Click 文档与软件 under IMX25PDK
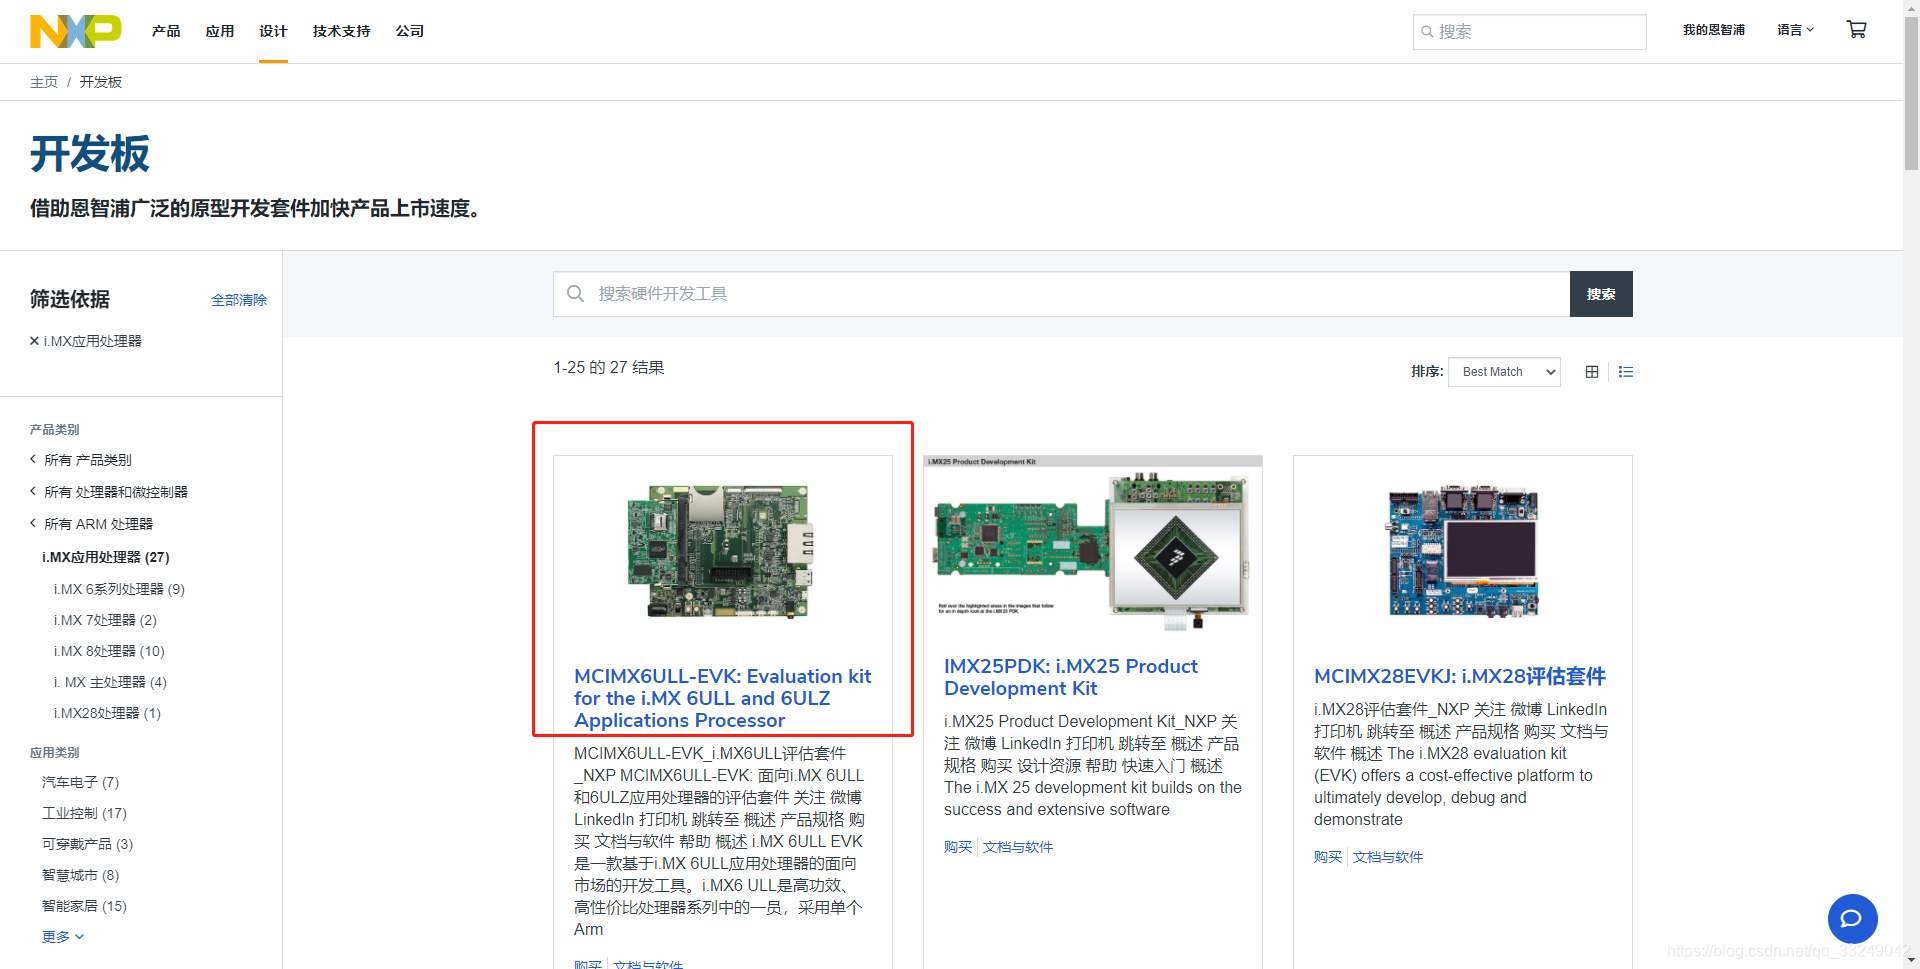Viewport: 1920px width, 969px height. tap(1018, 847)
